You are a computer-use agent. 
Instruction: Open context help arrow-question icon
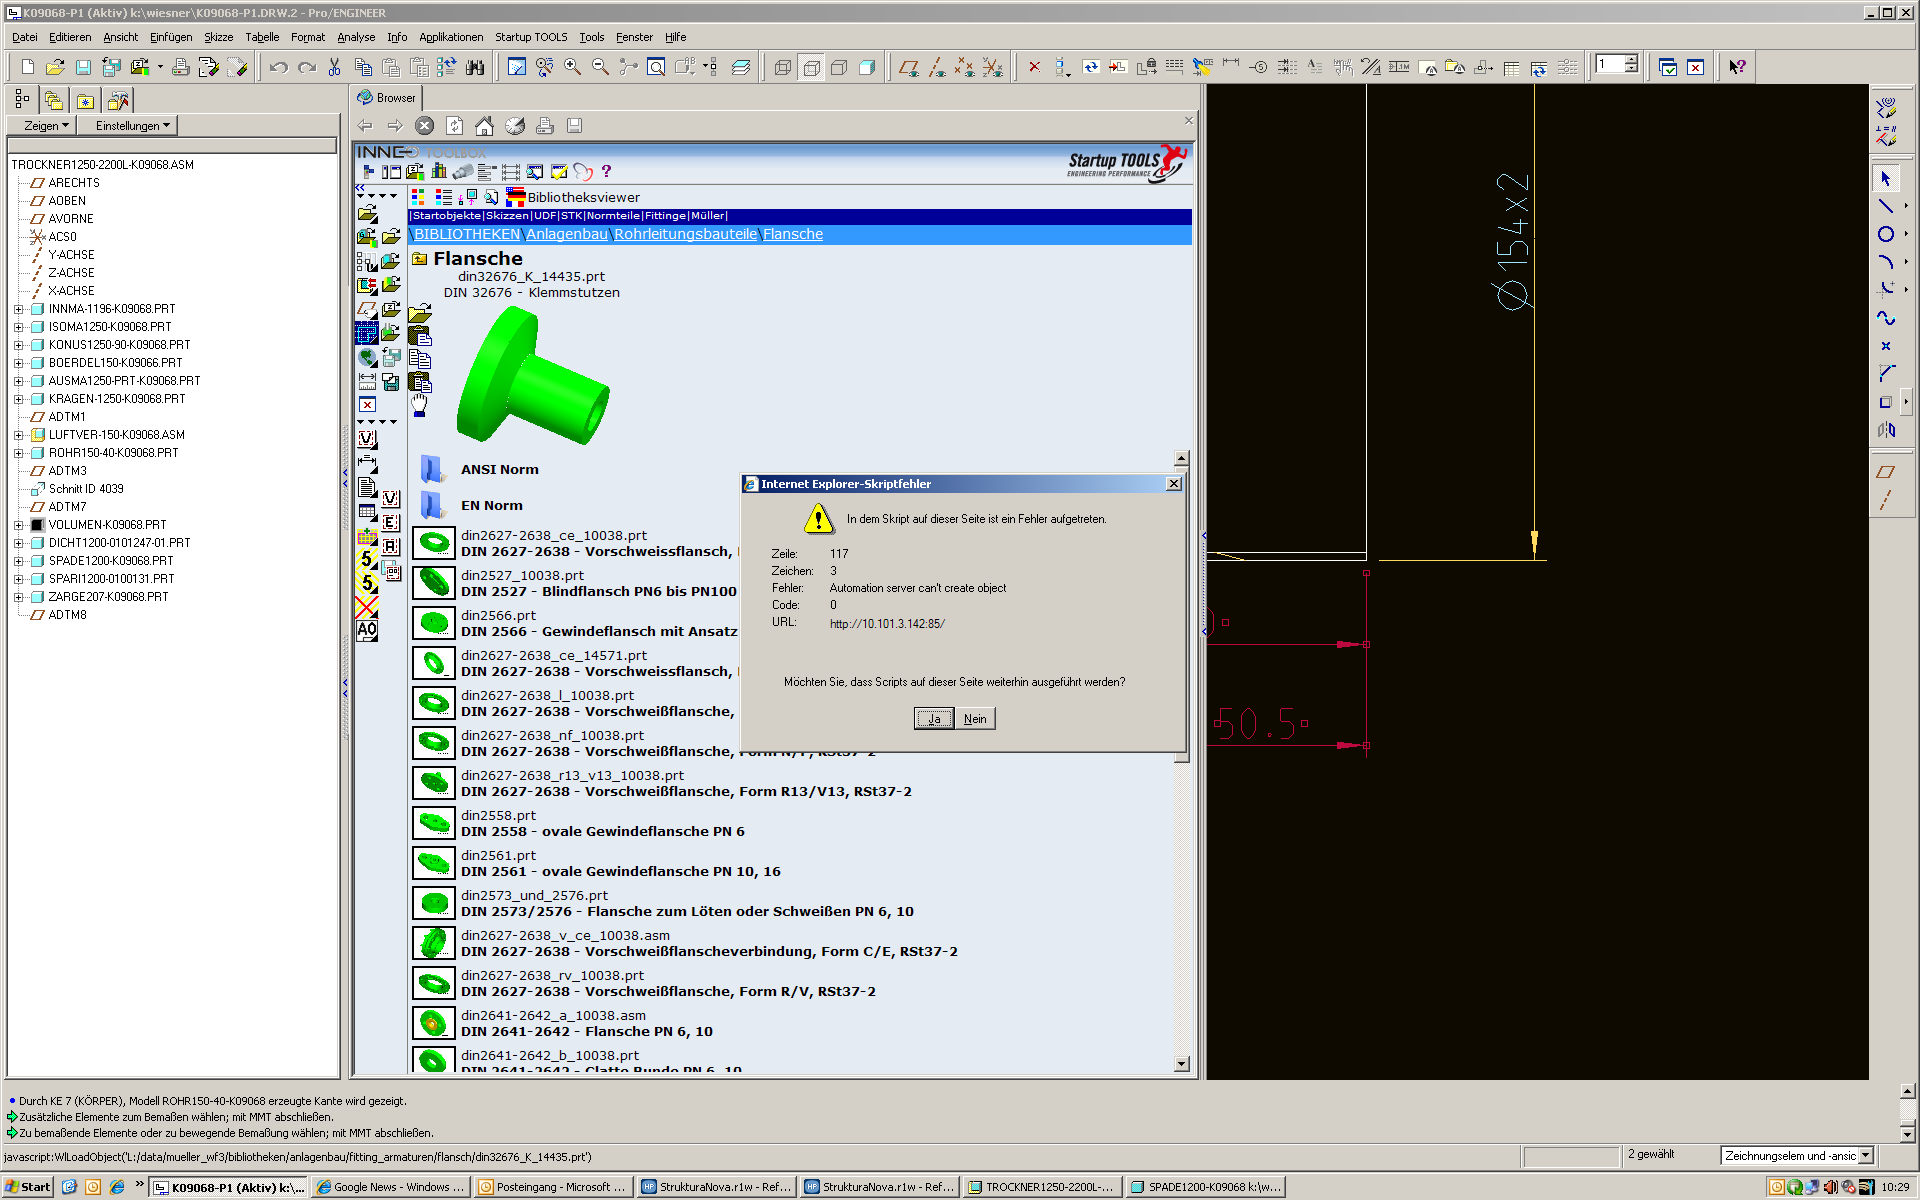[x=1738, y=67]
